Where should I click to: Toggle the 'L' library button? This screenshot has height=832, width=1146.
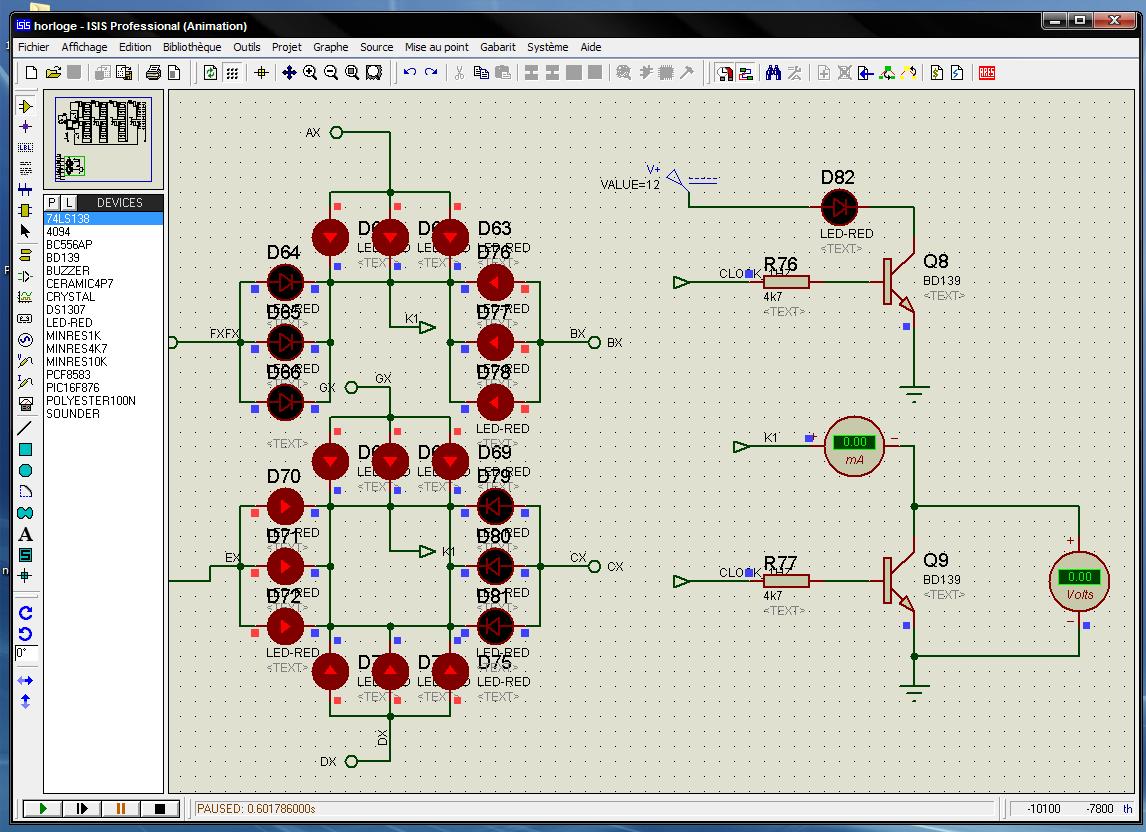click(x=69, y=203)
